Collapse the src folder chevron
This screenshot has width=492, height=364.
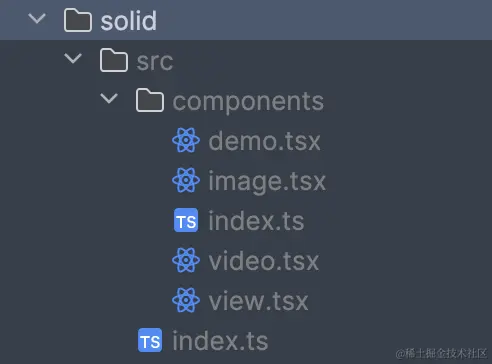point(73,59)
